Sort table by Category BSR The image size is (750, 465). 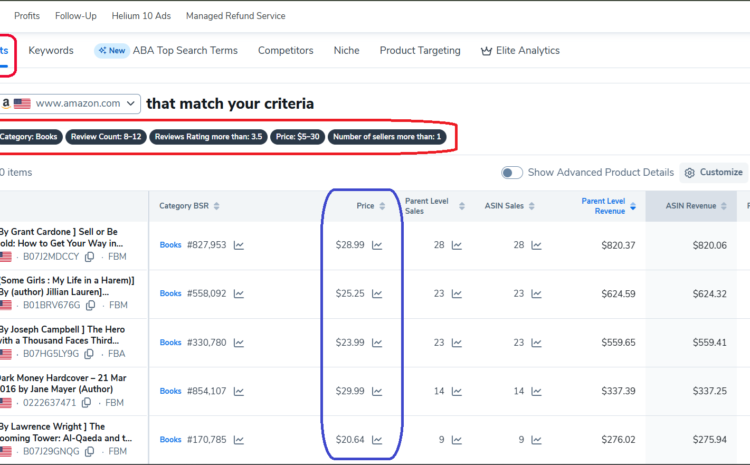(x=216, y=206)
